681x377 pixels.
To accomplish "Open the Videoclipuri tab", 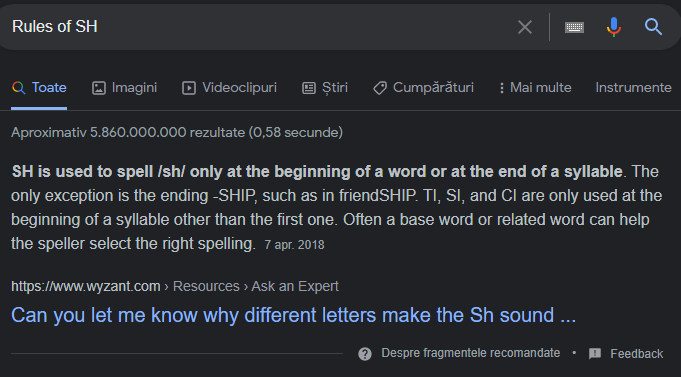I will 229,88.
